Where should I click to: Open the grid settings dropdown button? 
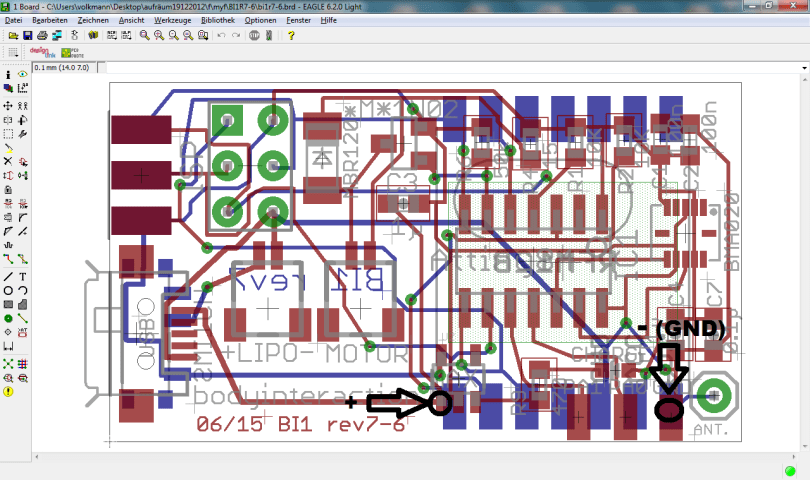tap(13, 51)
